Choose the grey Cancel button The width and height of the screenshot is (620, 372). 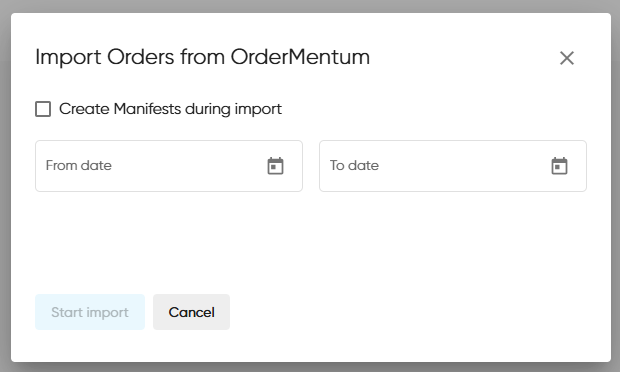click(191, 312)
